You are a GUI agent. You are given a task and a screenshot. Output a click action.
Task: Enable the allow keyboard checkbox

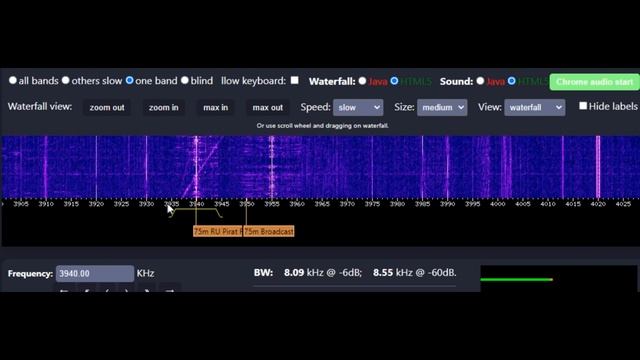[294, 80]
